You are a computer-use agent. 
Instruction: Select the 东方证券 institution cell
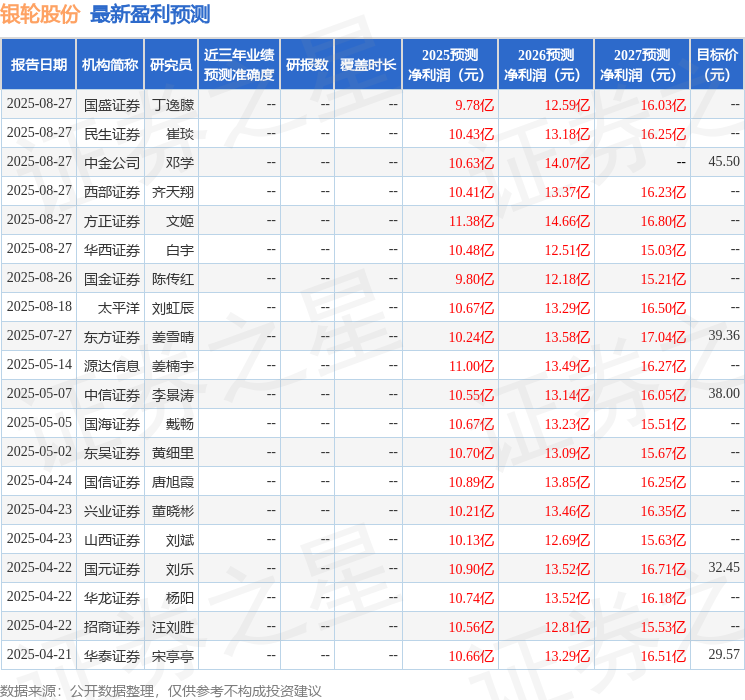coord(112,337)
